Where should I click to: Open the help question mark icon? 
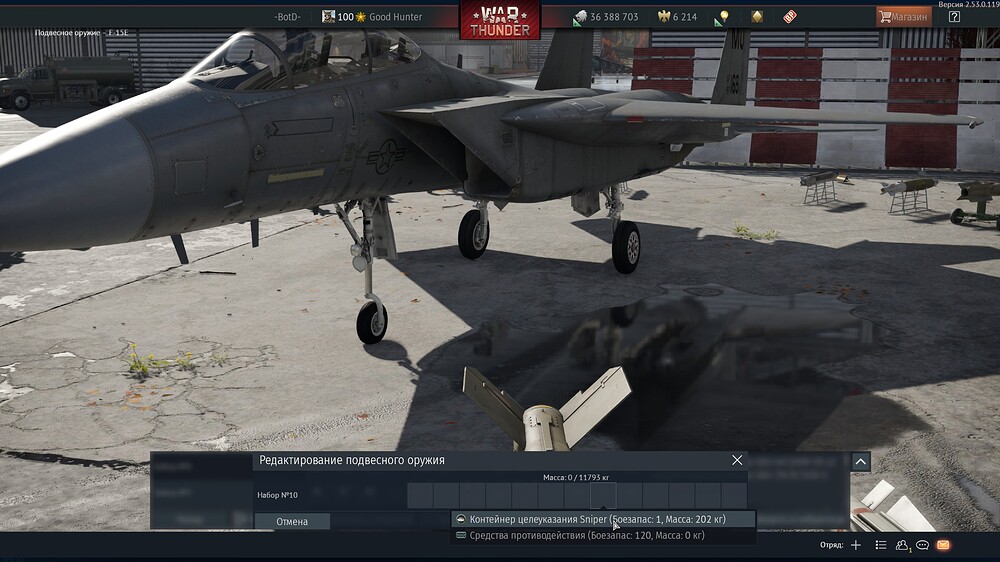[954, 17]
